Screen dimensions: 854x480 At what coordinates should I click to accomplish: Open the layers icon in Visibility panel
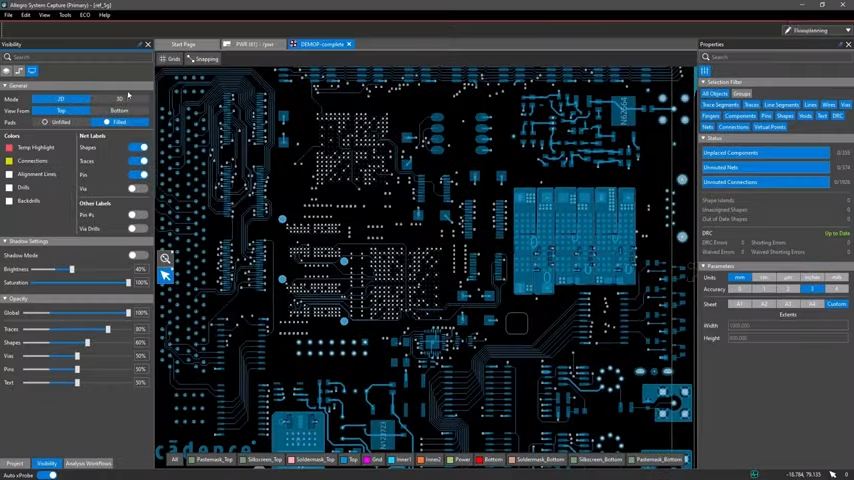point(6,71)
